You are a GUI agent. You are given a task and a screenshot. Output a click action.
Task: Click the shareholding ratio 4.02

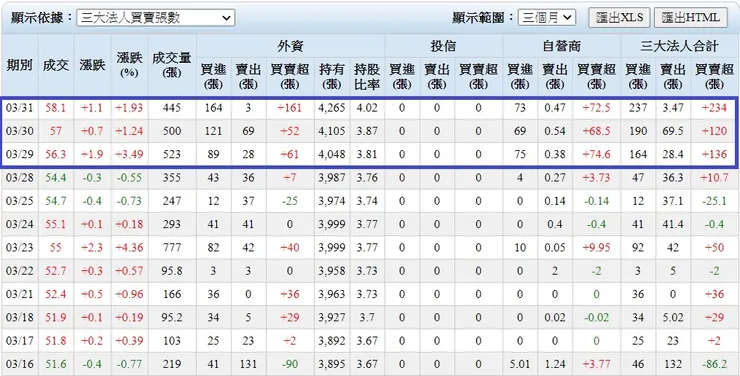pos(367,108)
